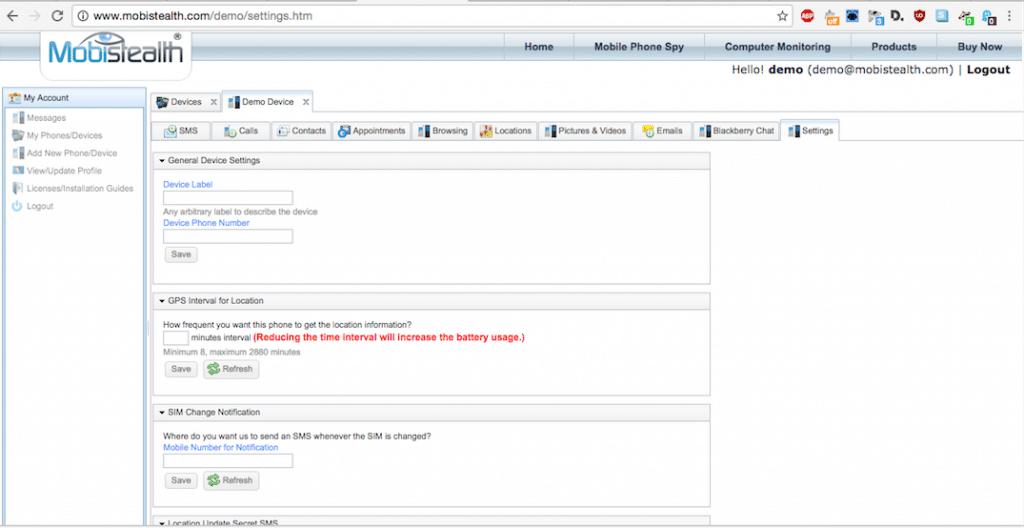Close the Demo Device tab
The height and width of the screenshot is (528, 1024).
click(306, 102)
